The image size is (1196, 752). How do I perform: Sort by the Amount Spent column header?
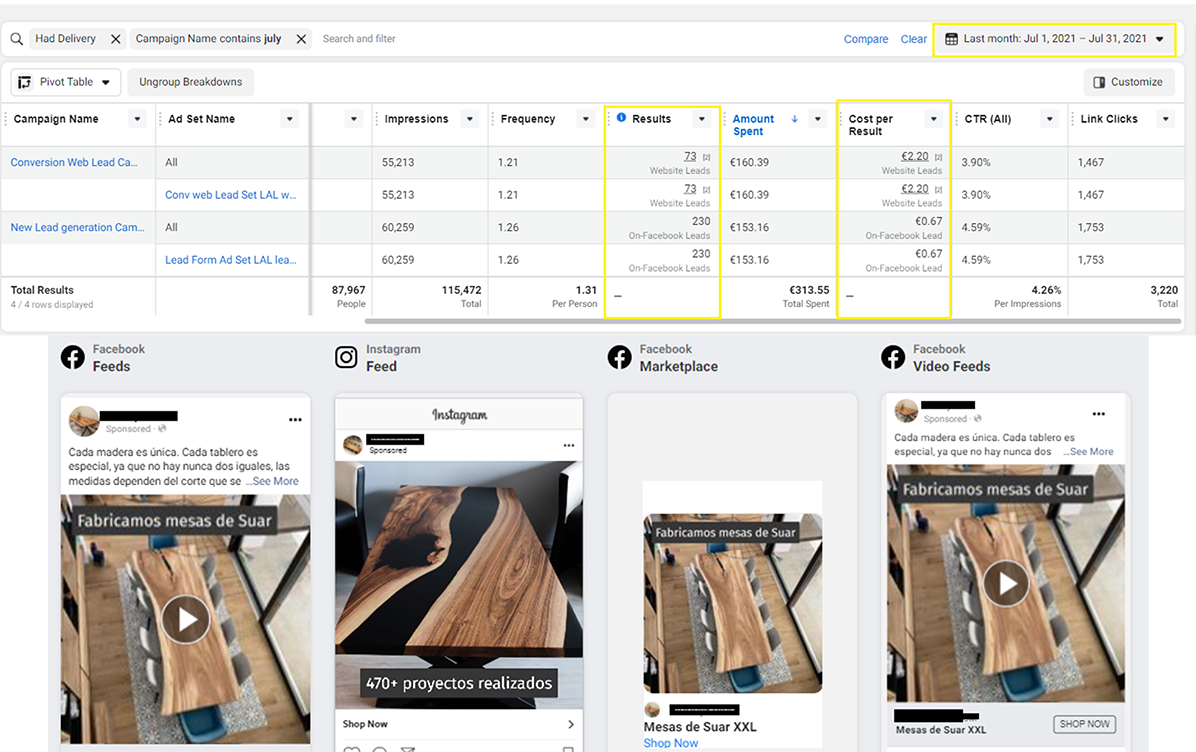click(754, 124)
